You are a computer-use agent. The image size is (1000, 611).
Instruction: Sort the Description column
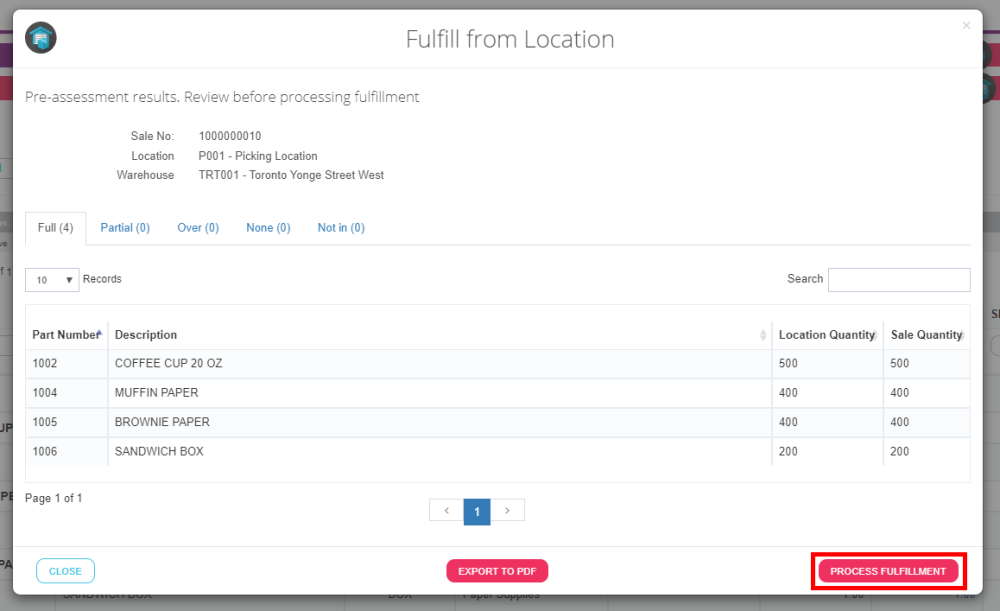(x=764, y=335)
